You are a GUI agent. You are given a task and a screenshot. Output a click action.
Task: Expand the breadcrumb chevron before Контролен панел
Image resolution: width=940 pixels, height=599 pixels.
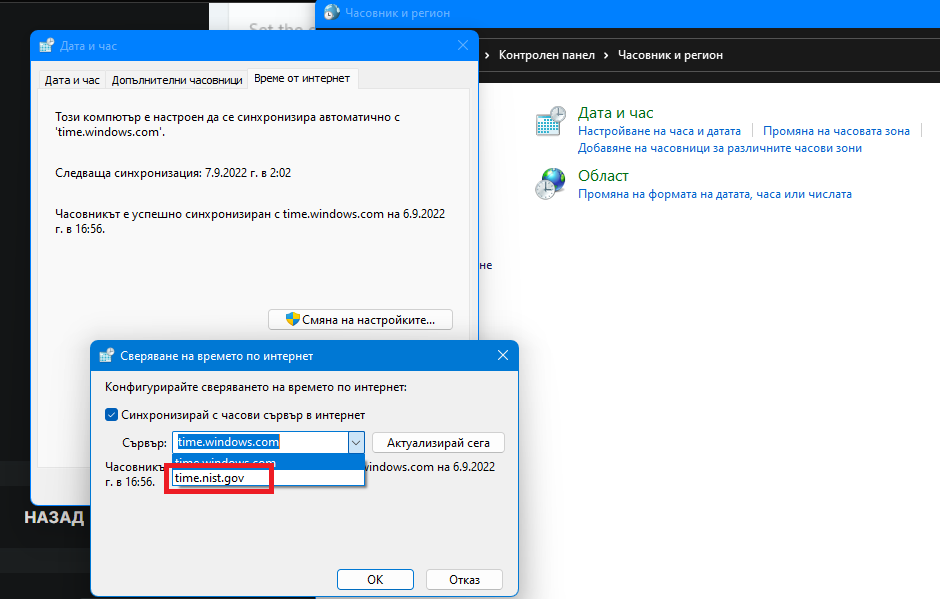point(487,55)
